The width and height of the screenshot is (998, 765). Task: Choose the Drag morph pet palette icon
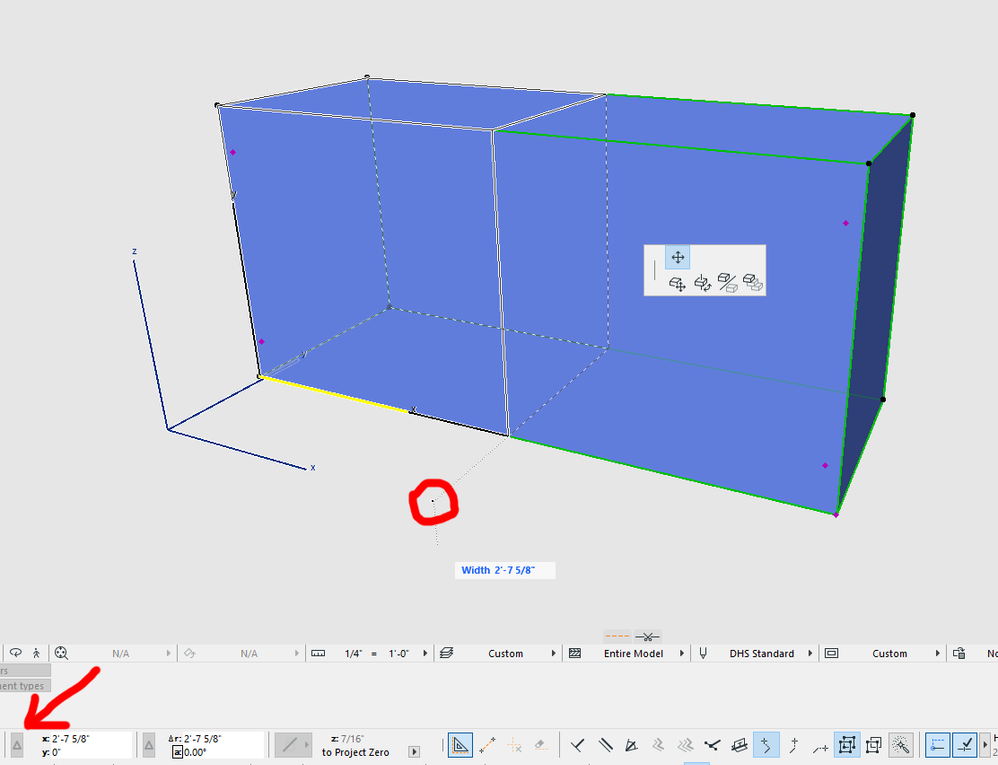[677, 285]
